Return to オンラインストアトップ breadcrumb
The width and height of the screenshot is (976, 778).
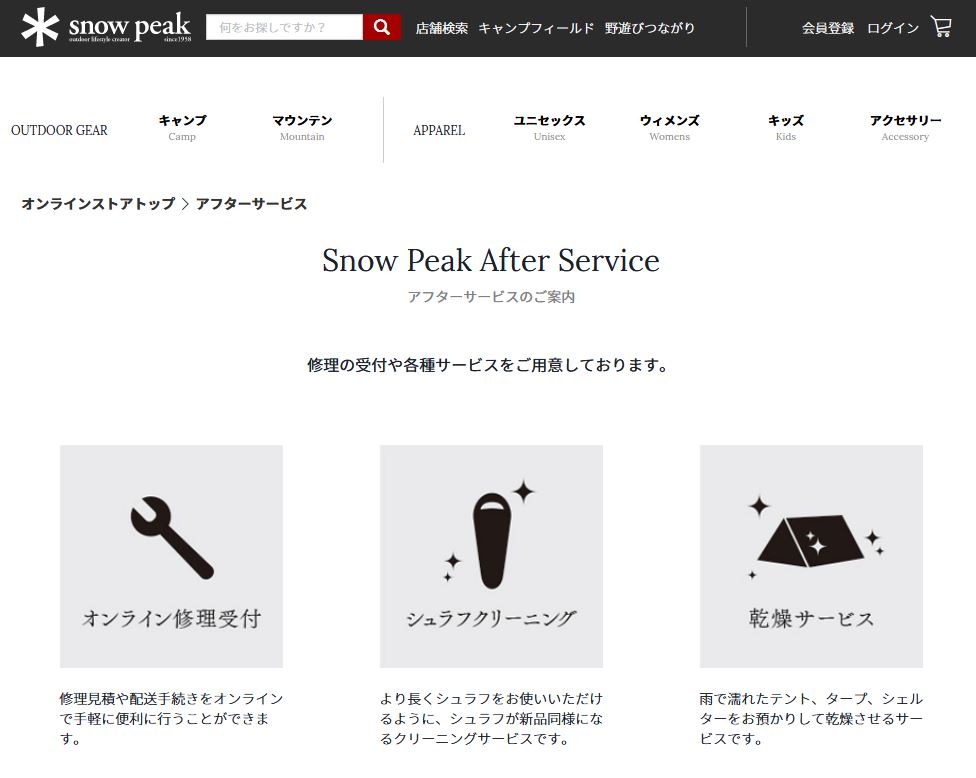tap(98, 204)
